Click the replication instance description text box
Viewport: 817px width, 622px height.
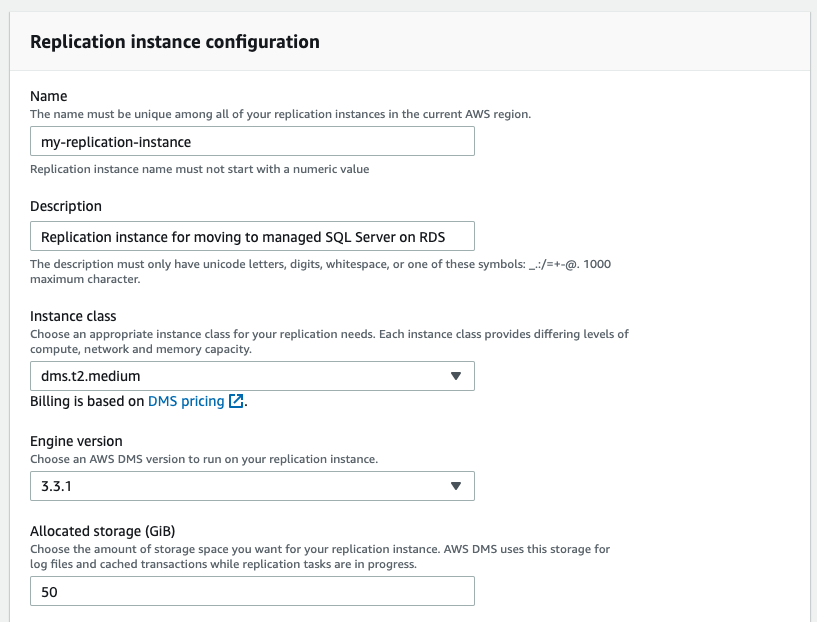252,236
